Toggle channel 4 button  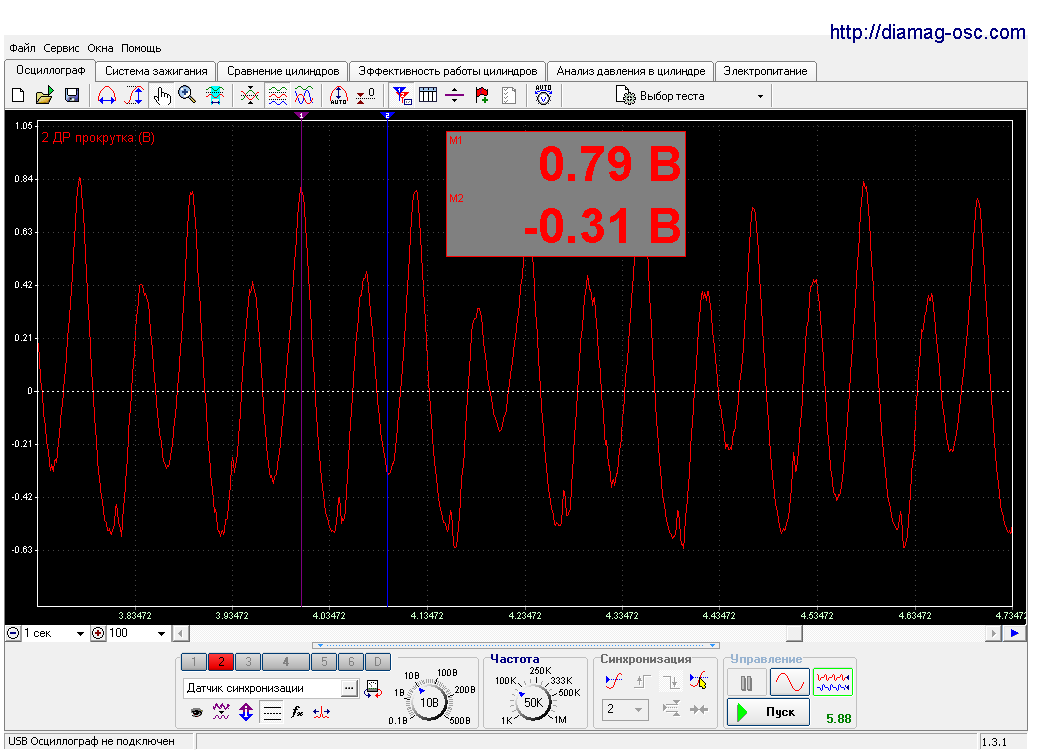click(286, 661)
